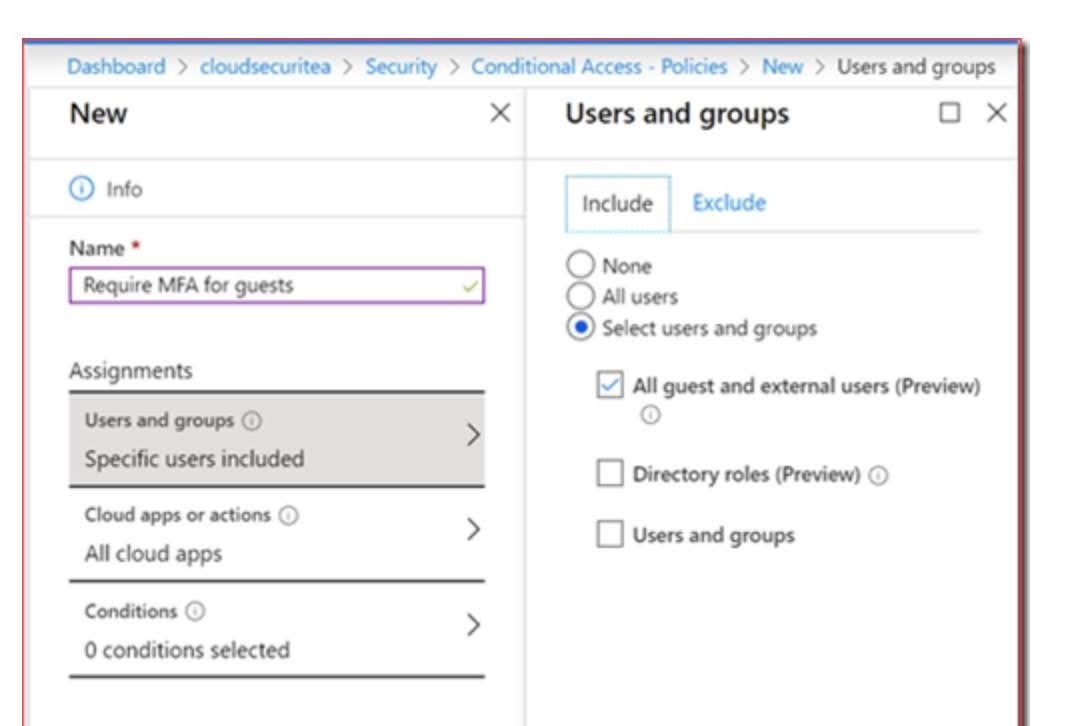Maximize the Users and groups blade

tap(947, 114)
